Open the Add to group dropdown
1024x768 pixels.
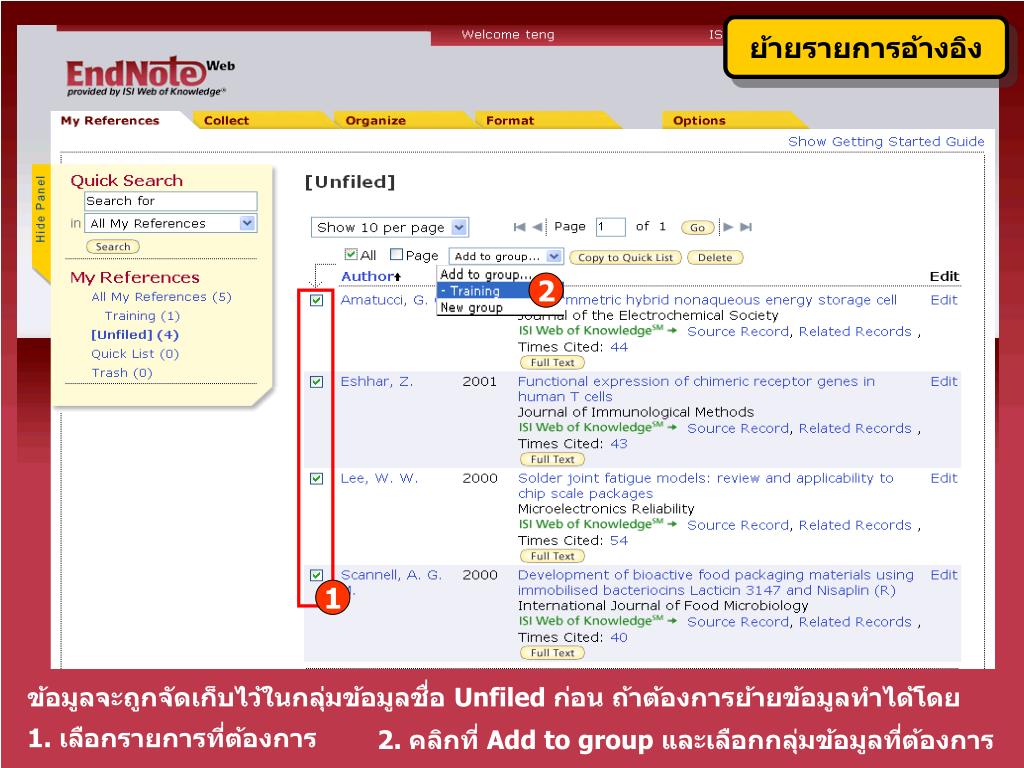(x=505, y=256)
